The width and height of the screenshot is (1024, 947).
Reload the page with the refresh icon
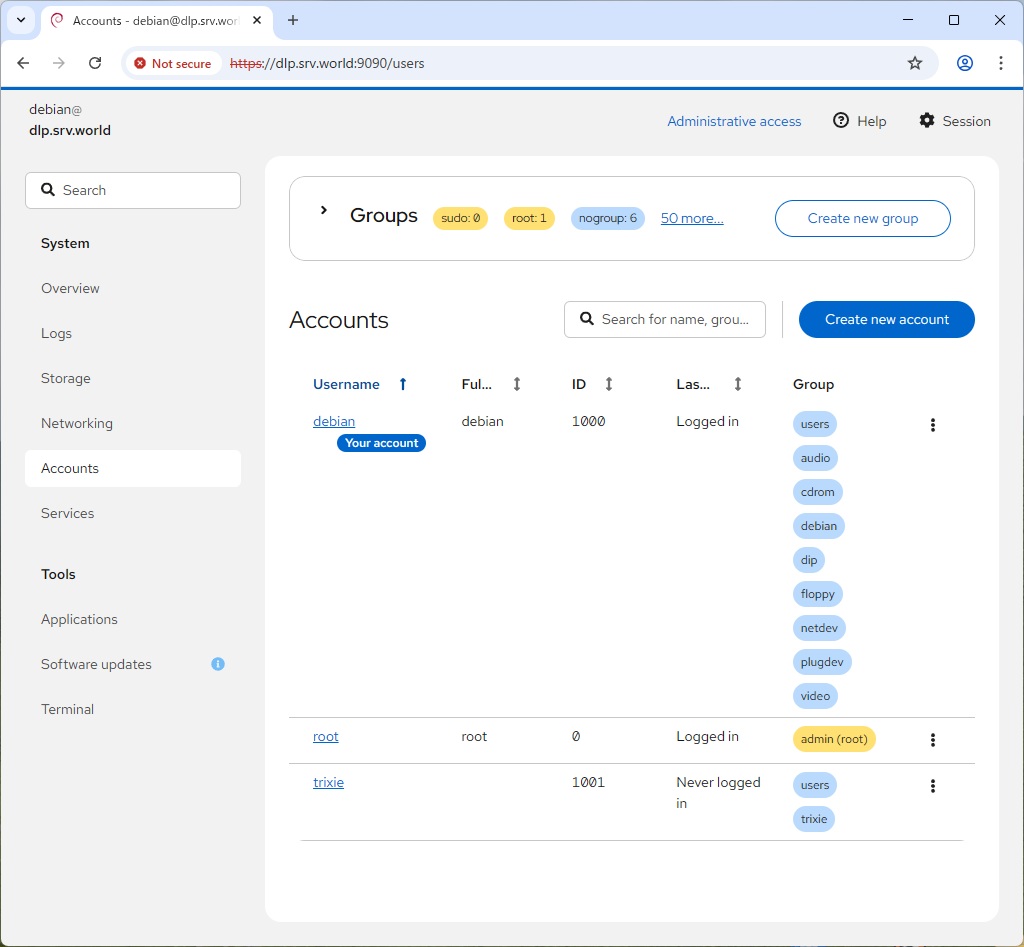[95, 63]
